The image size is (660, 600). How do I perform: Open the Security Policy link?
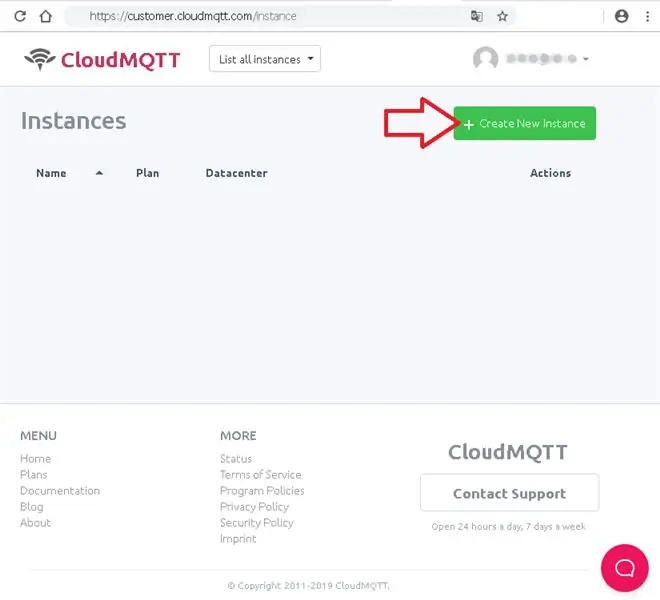tap(257, 523)
